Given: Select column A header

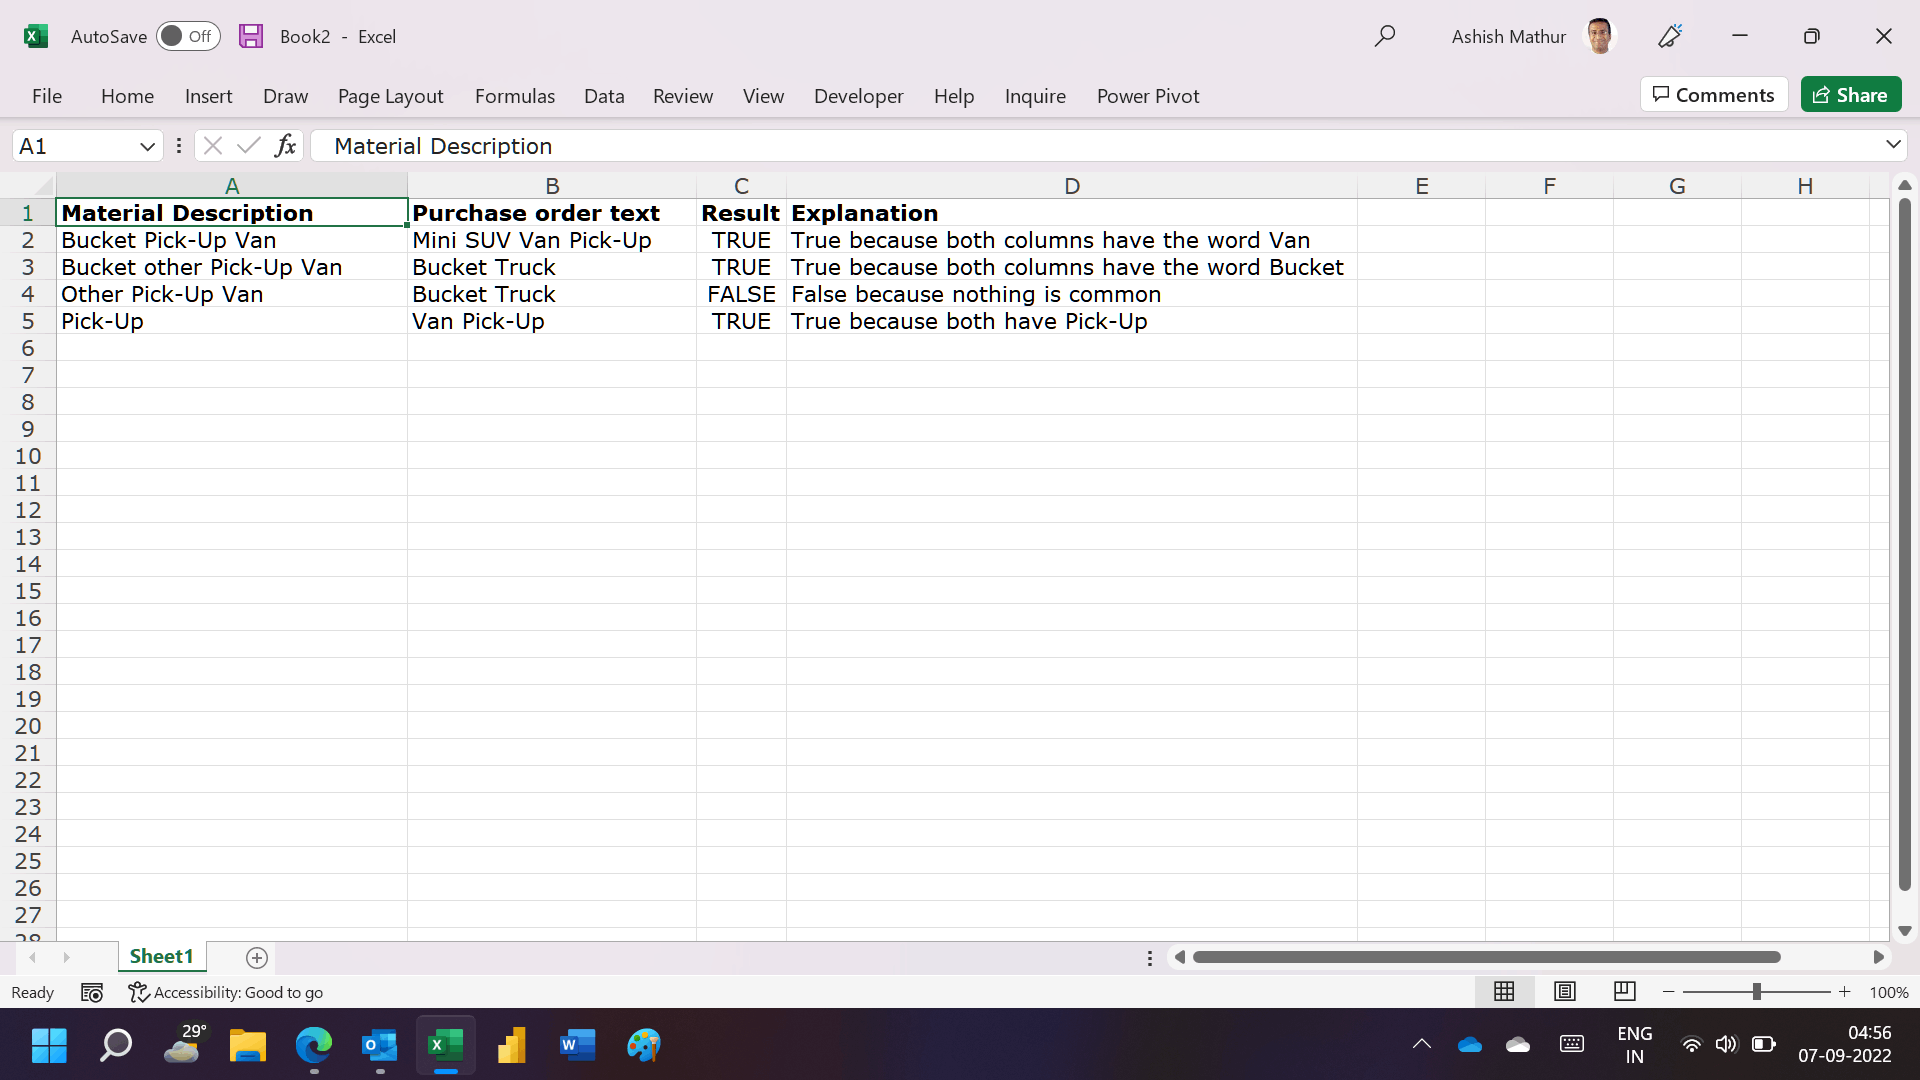Looking at the screenshot, I should pos(232,186).
